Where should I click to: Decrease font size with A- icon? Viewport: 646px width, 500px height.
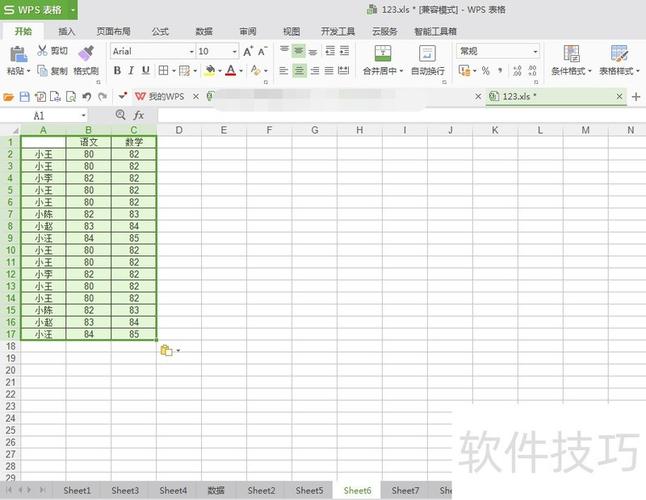coord(262,51)
